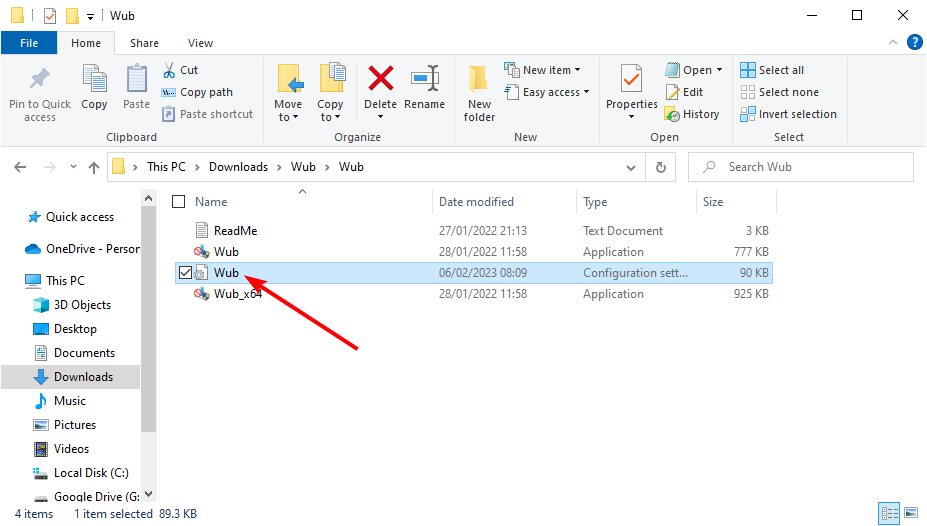The height and width of the screenshot is (526, 927).
Task: Click the Edit button in Open group
Action: click(685, 92)
